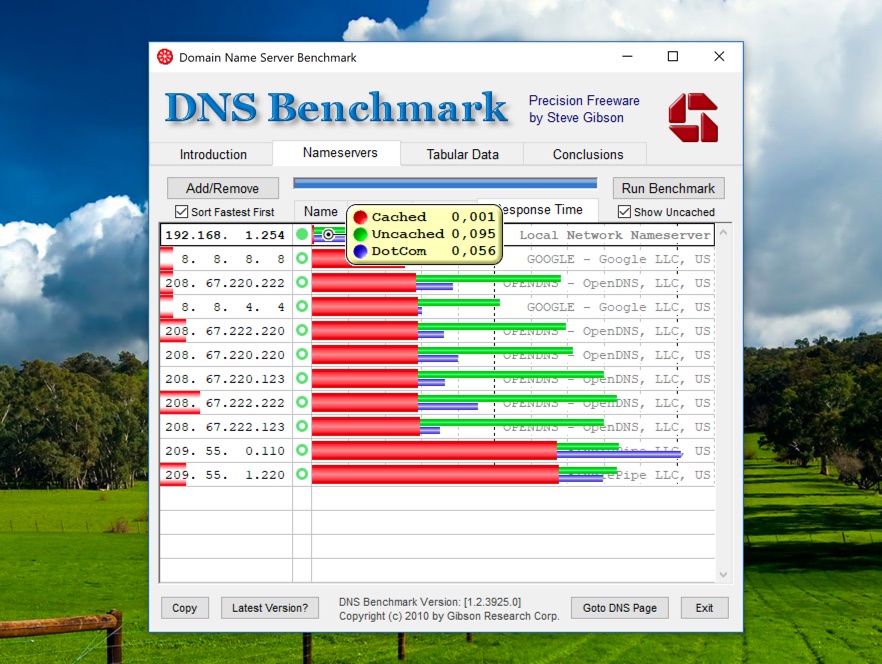Screen dimensions: 882x664
Task: Click the benchmark activity spinner on the first row
Action: 327,234
